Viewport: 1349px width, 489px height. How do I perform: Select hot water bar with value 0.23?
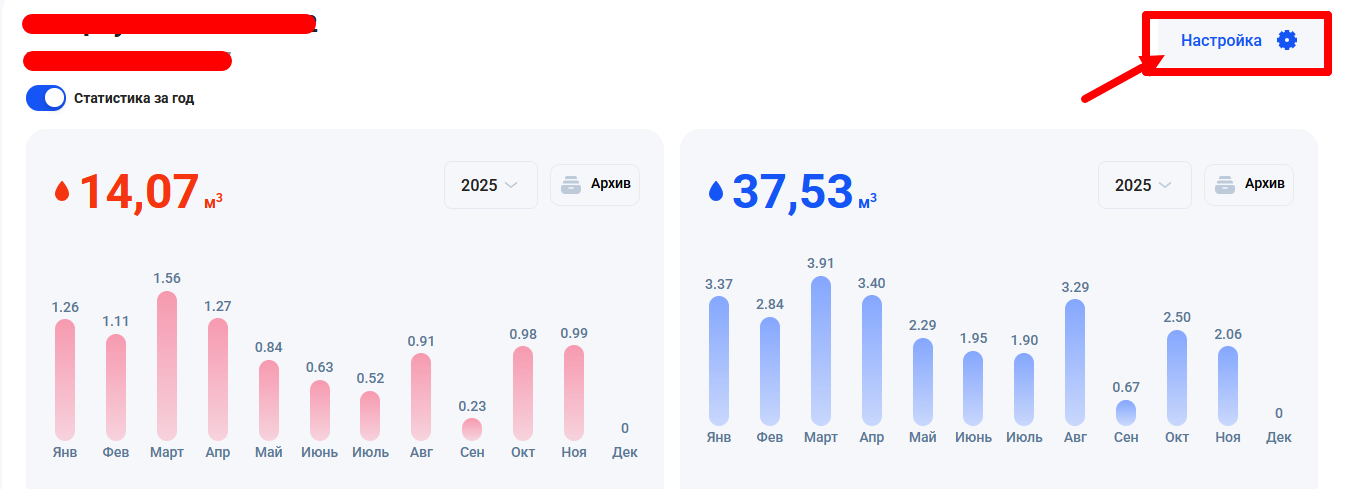click(472, 430)
